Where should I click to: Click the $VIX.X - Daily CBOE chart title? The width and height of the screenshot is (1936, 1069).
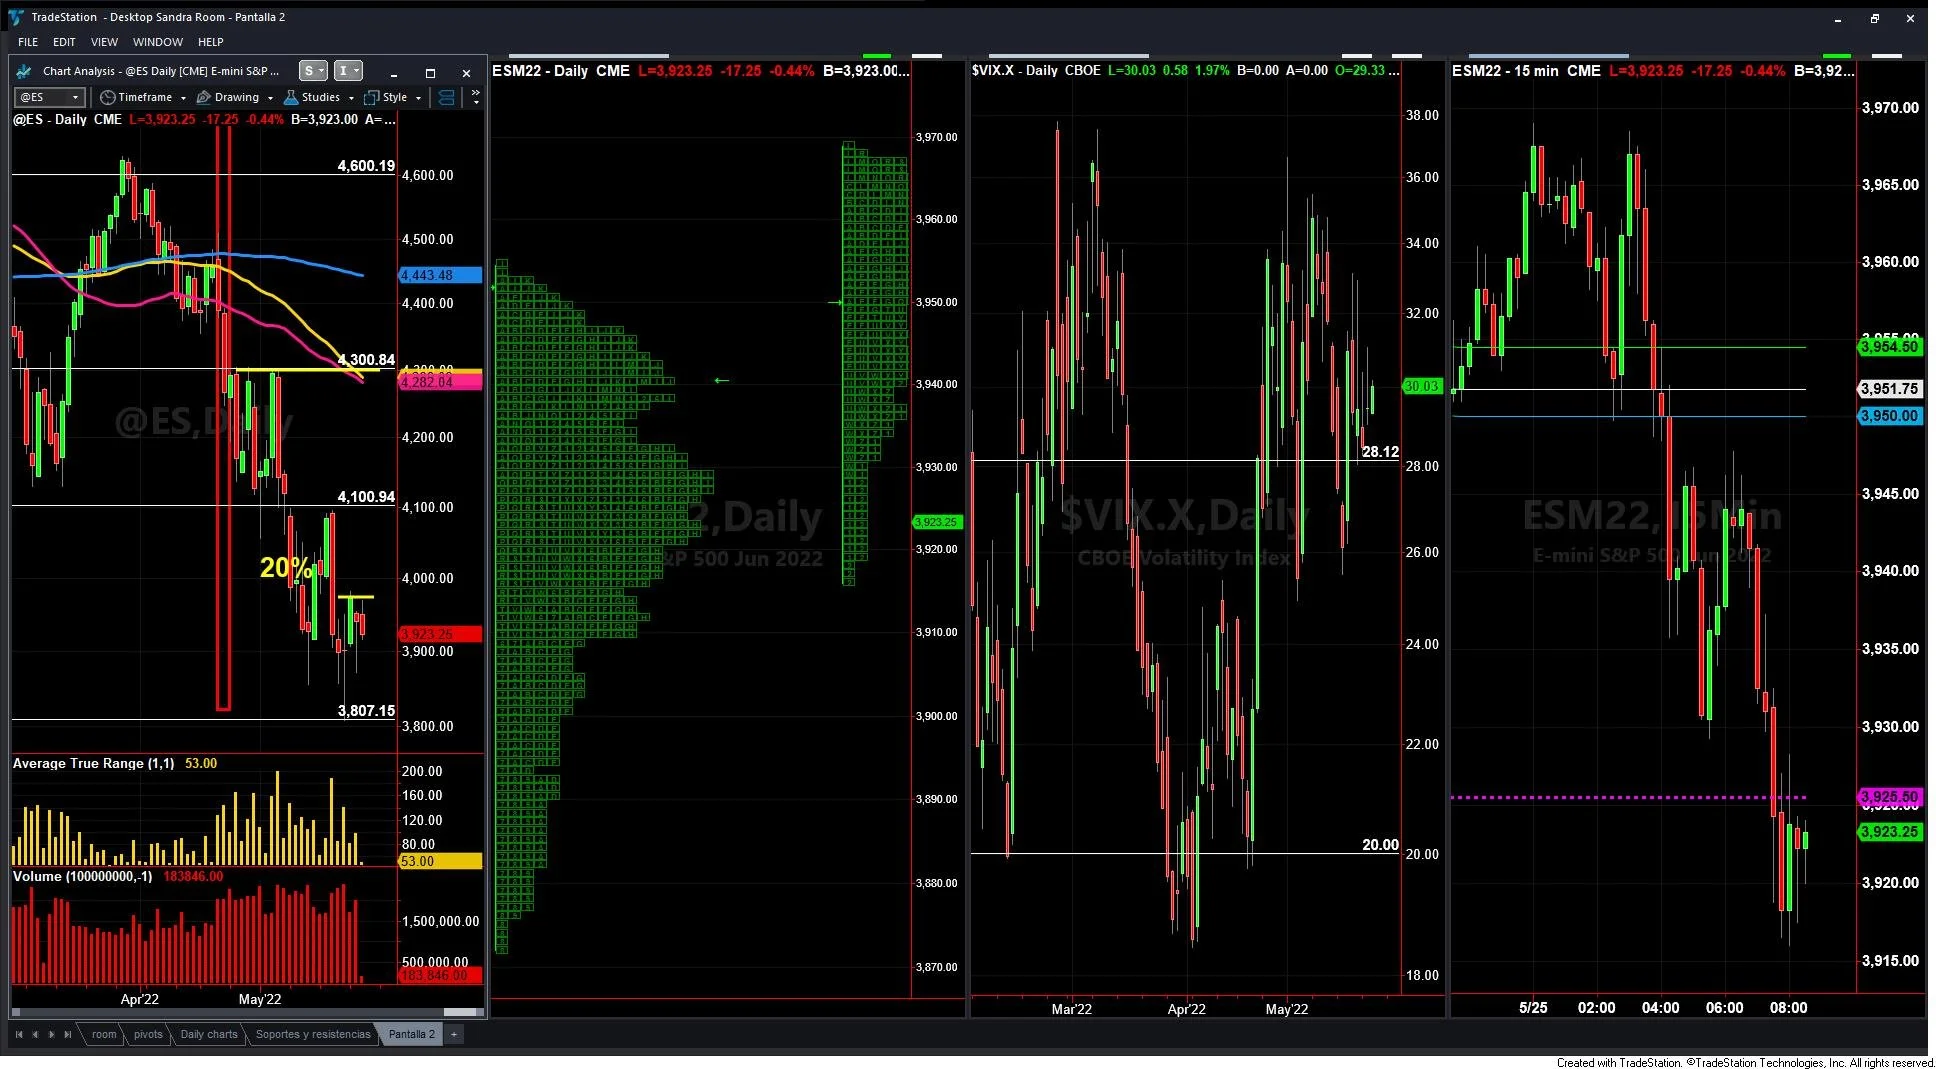tap(1036, 71)
